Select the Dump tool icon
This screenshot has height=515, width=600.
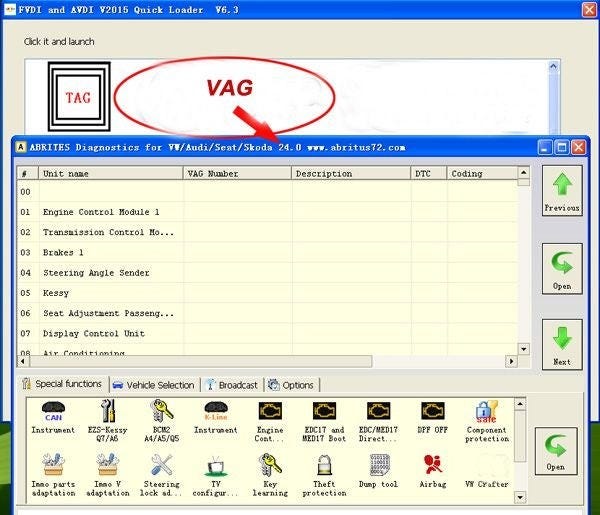pos(378,471)
